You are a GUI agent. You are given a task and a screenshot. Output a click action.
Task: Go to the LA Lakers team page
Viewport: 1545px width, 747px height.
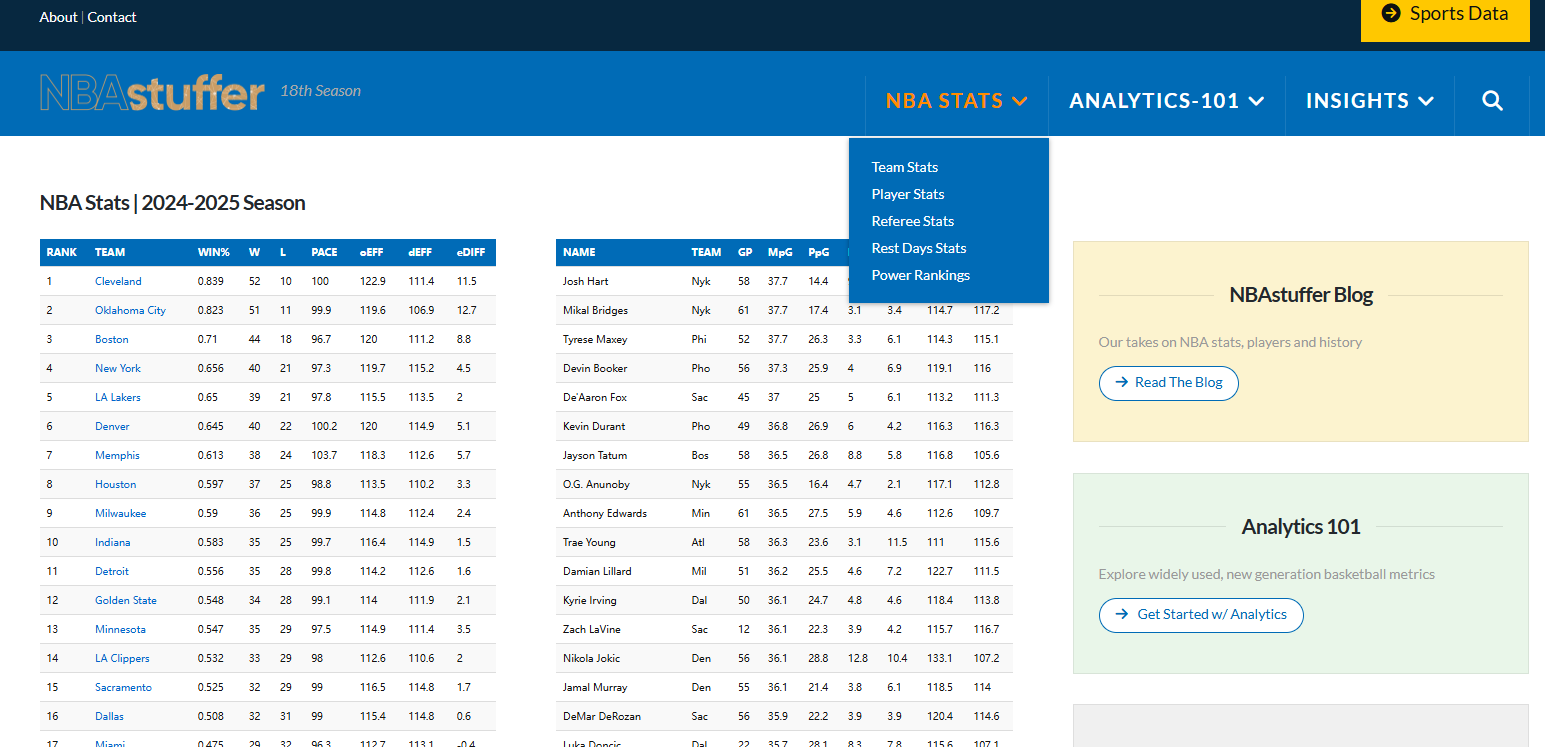tap(118, 398)
